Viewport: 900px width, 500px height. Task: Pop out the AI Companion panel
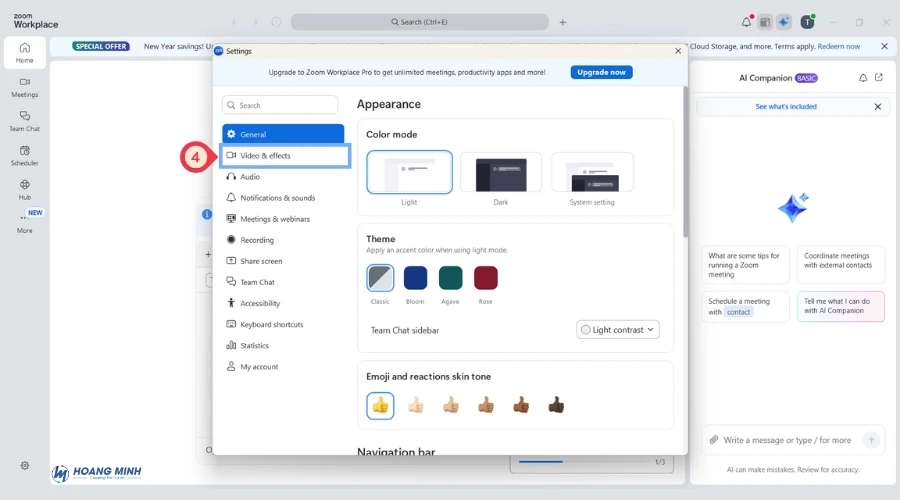pyautogui.click(x=879, y=78)
